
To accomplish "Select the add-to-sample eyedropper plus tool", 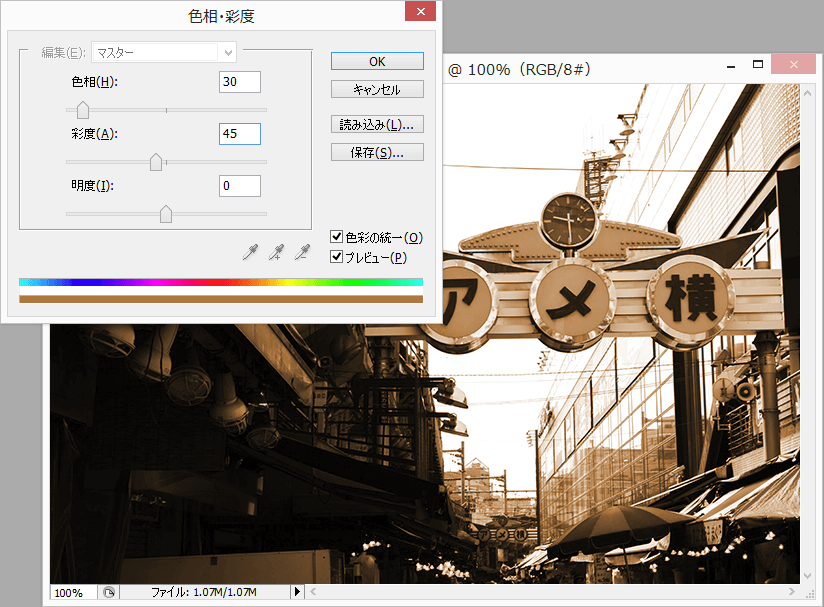I will click(x=276, y=252).
